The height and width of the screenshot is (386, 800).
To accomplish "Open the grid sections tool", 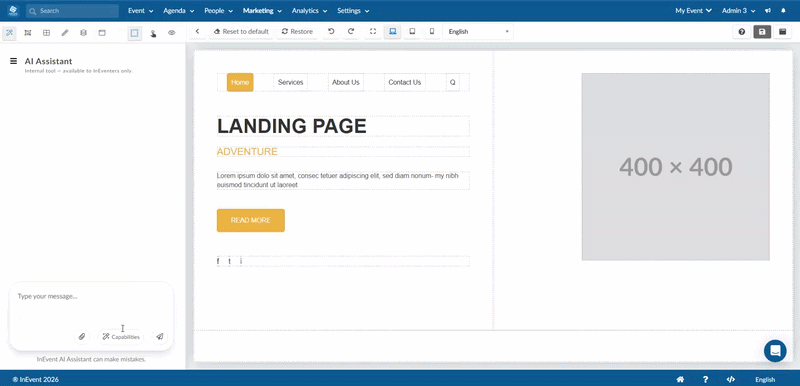I will point(46,33).
